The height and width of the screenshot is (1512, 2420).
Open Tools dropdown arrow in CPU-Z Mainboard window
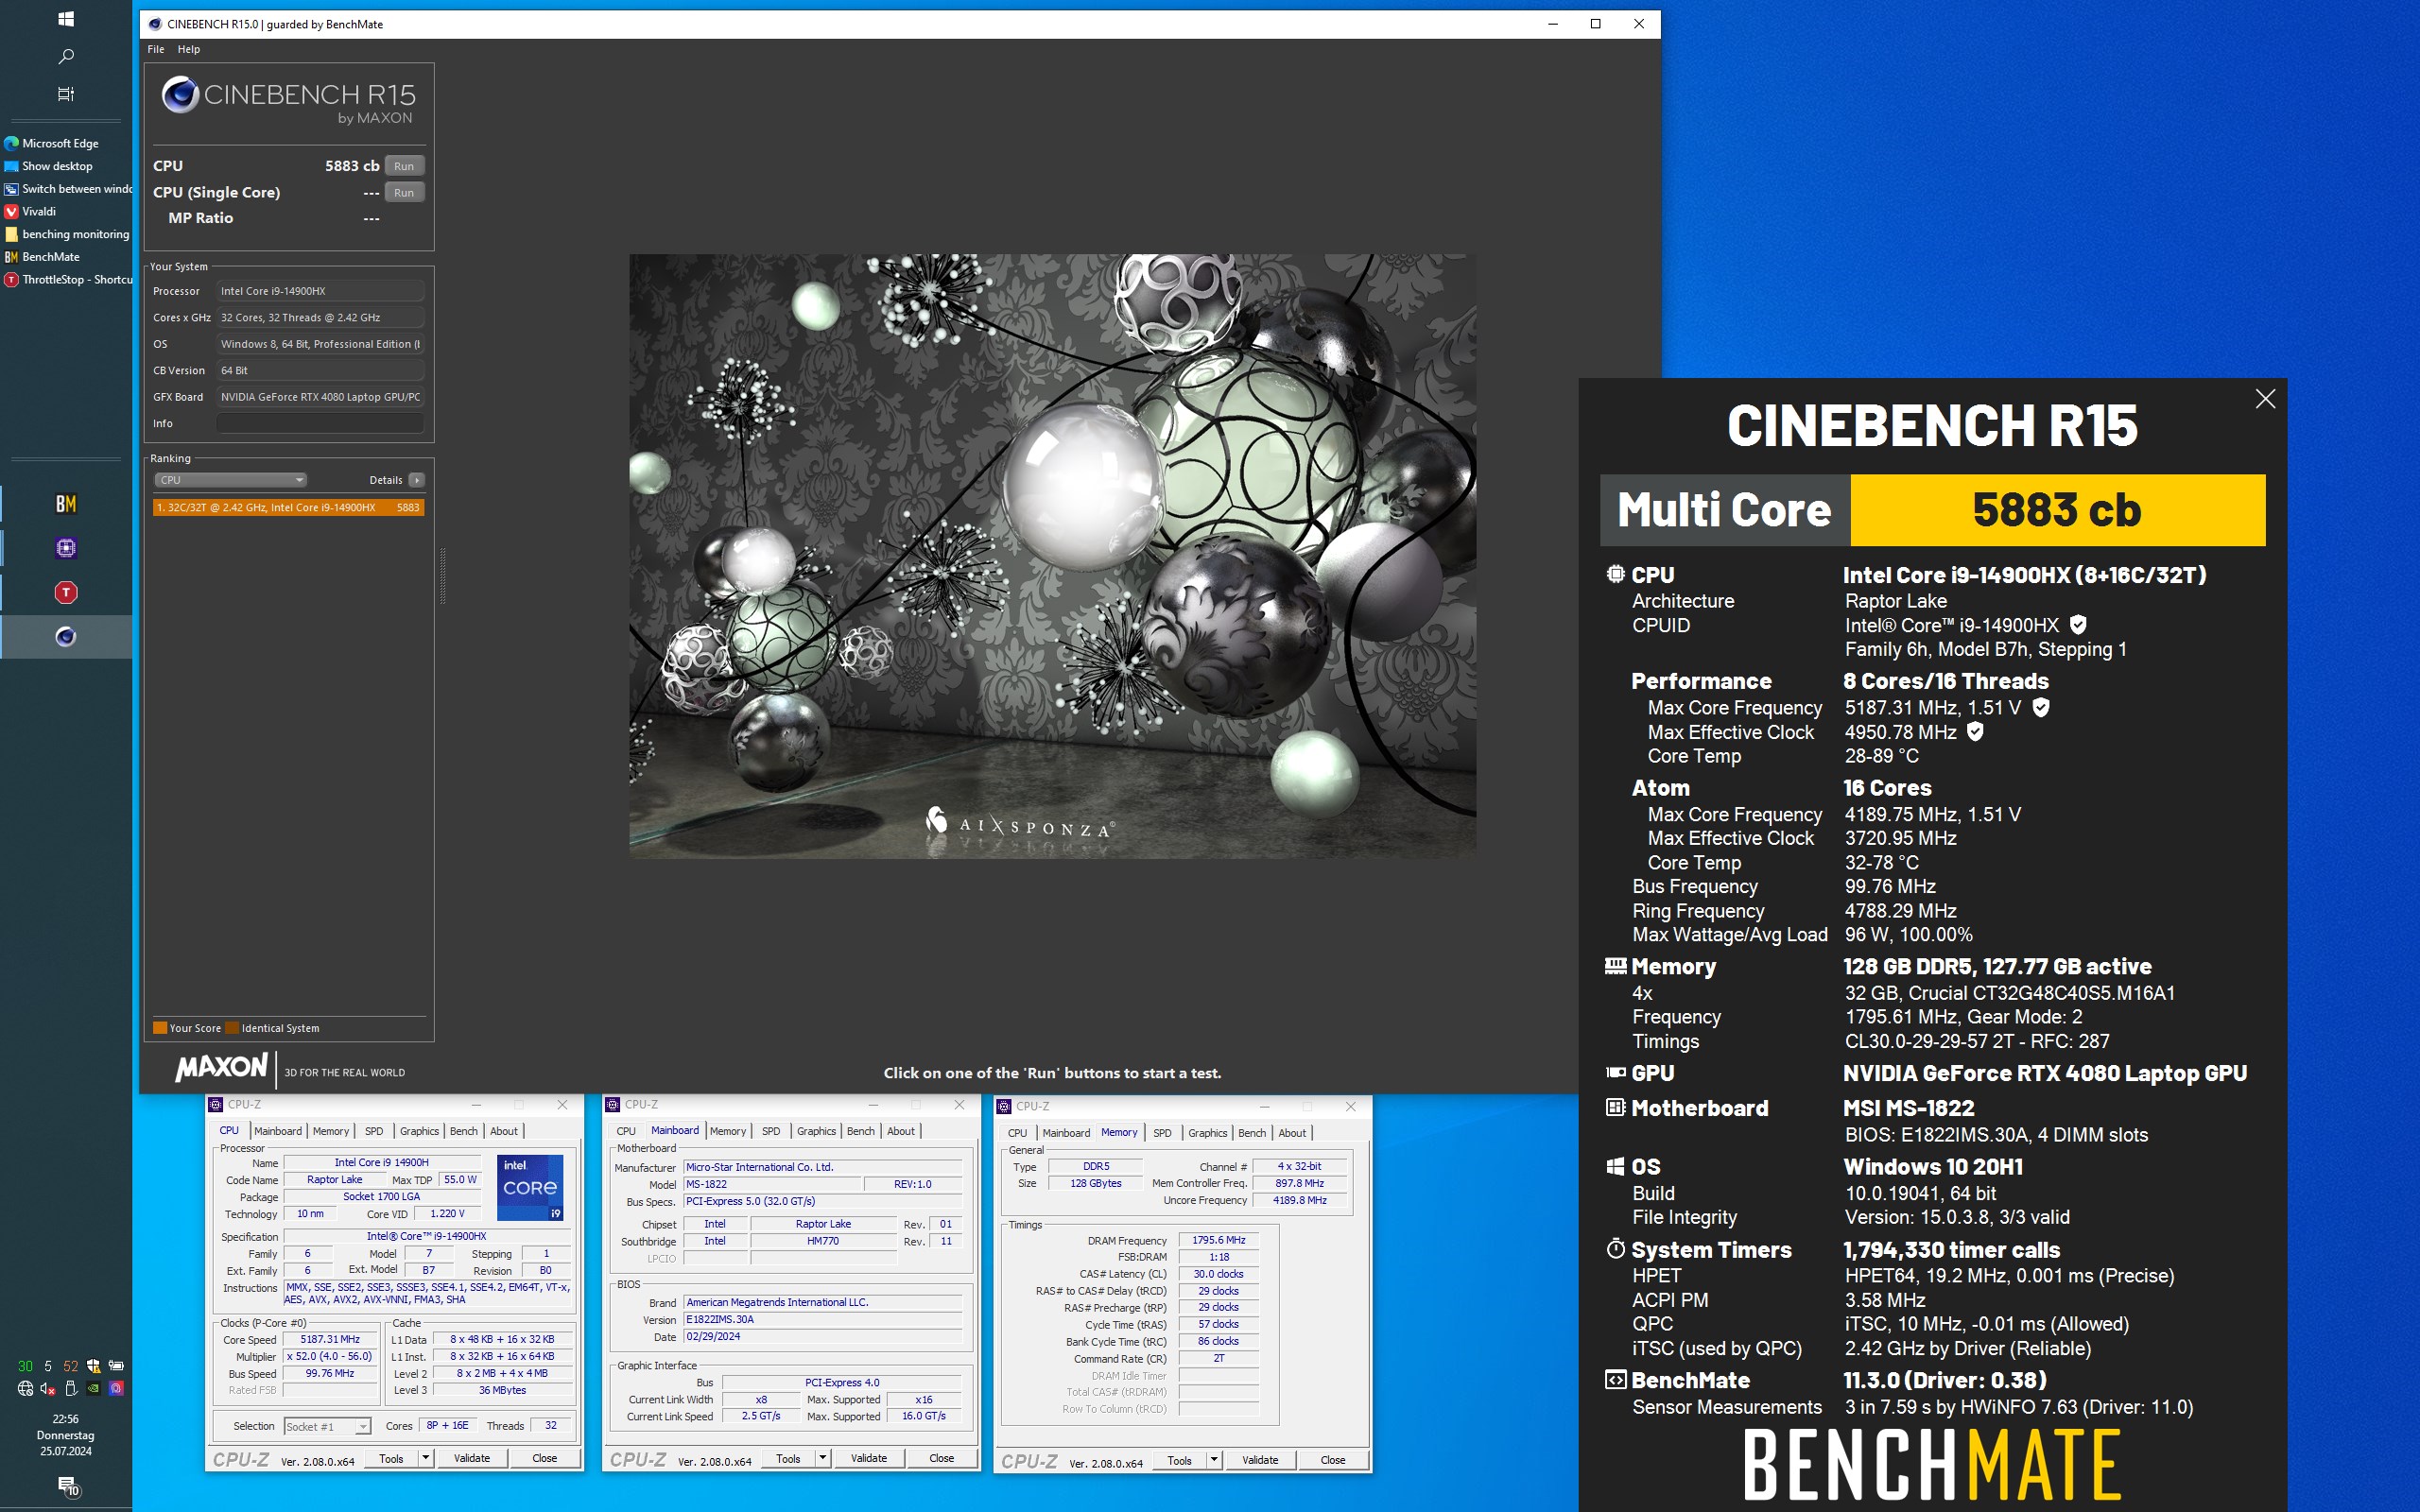(x=822, y=1458)
